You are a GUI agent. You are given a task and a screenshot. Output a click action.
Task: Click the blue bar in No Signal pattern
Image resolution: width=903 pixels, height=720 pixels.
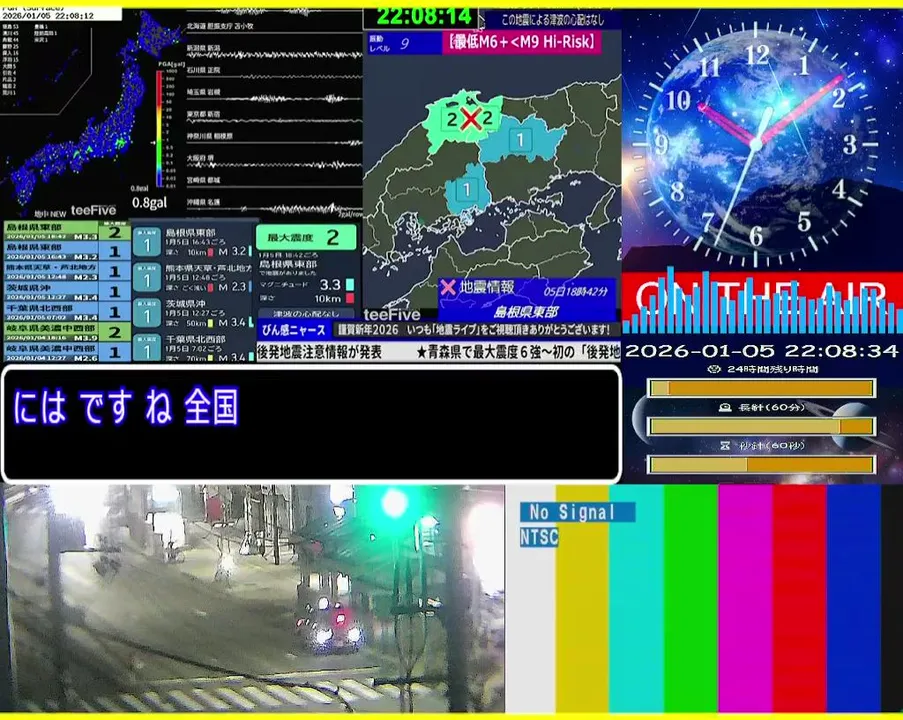click(x=853, y=599)
